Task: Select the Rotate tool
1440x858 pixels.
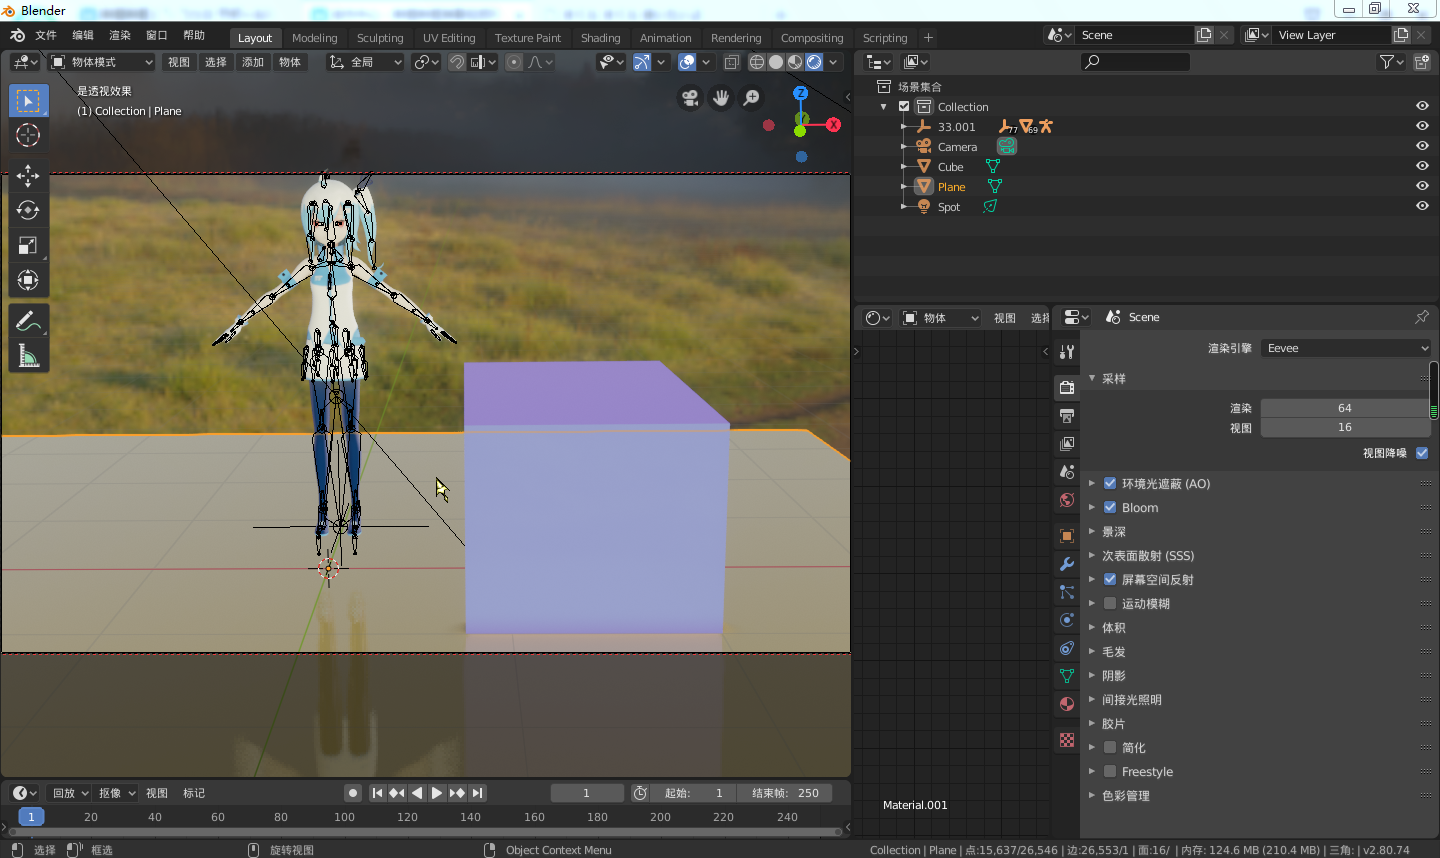Action: 28,210
